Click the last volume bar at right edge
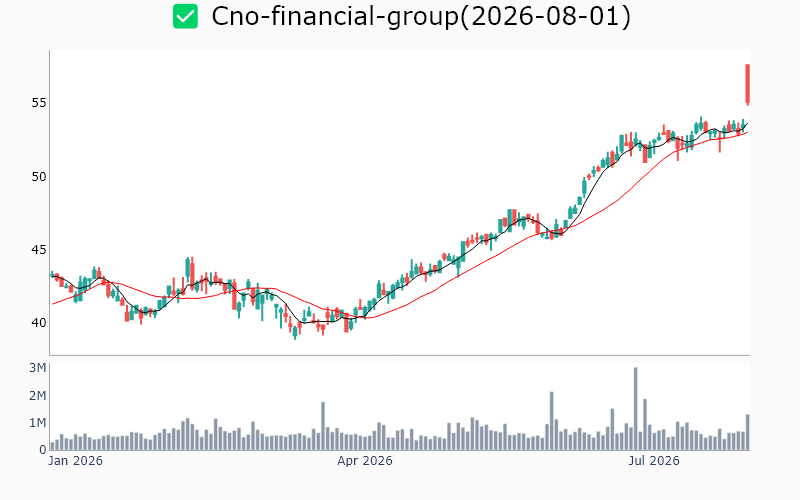The image size is (800, 500). [x=747, y=432]
